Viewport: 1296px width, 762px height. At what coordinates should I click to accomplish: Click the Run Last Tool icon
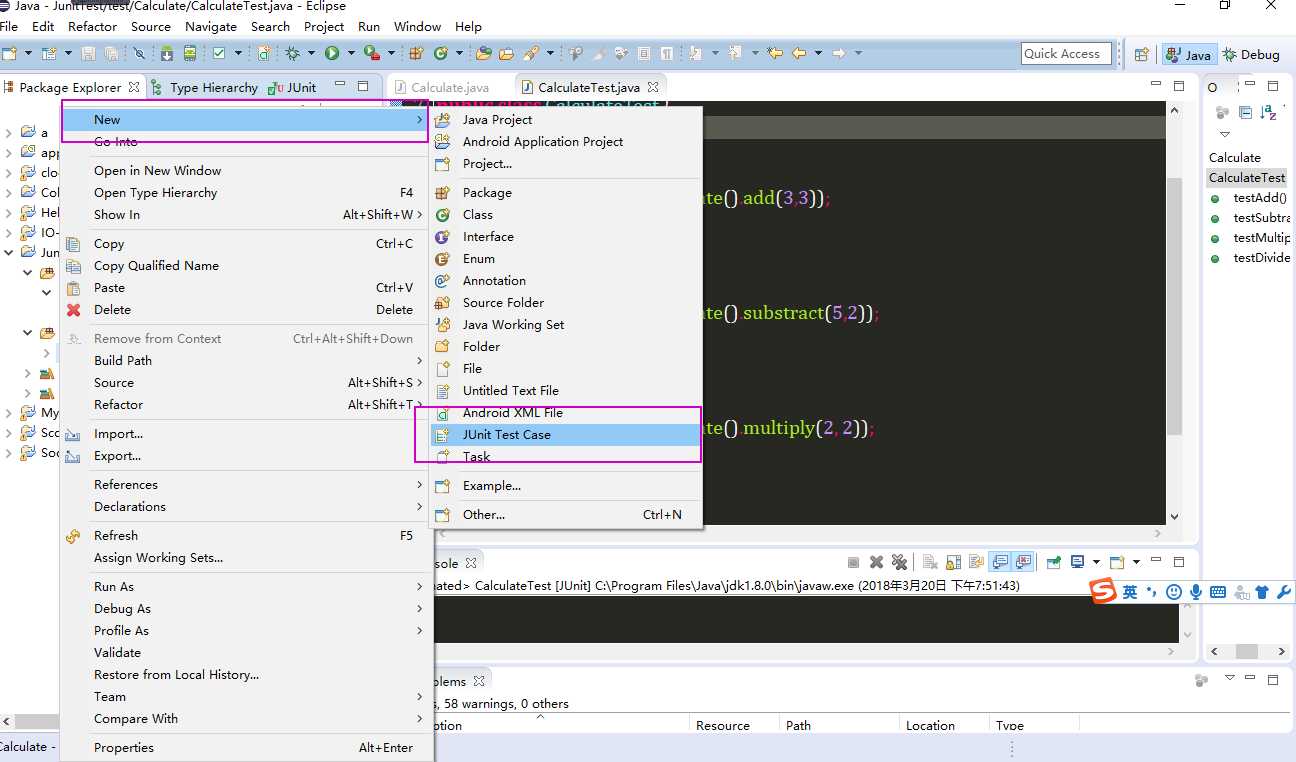click(372, 53)
